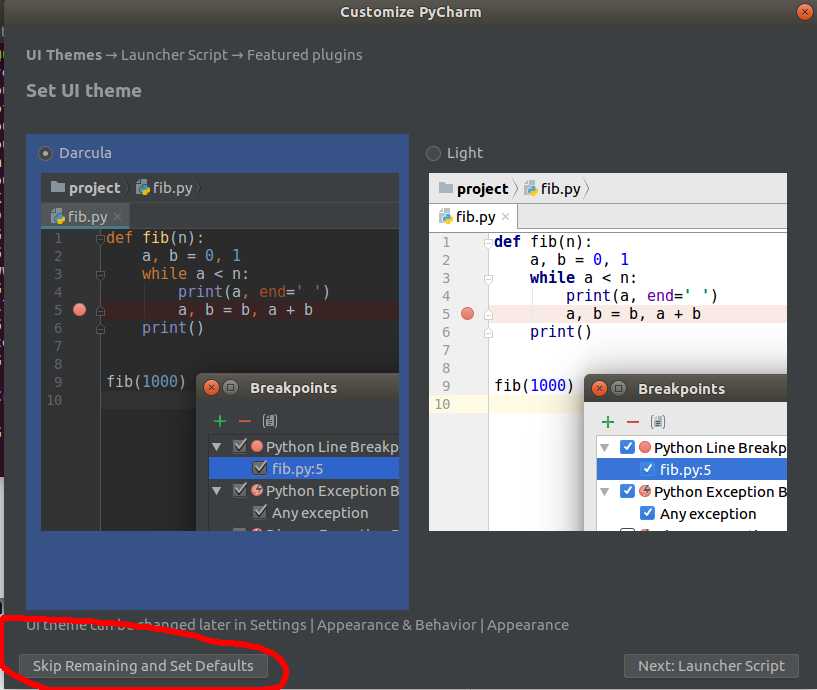The width and height of the screenshot is (817, 690).
Task: Click Python file icon in Light breadcrumb
Action: [531, 188]
